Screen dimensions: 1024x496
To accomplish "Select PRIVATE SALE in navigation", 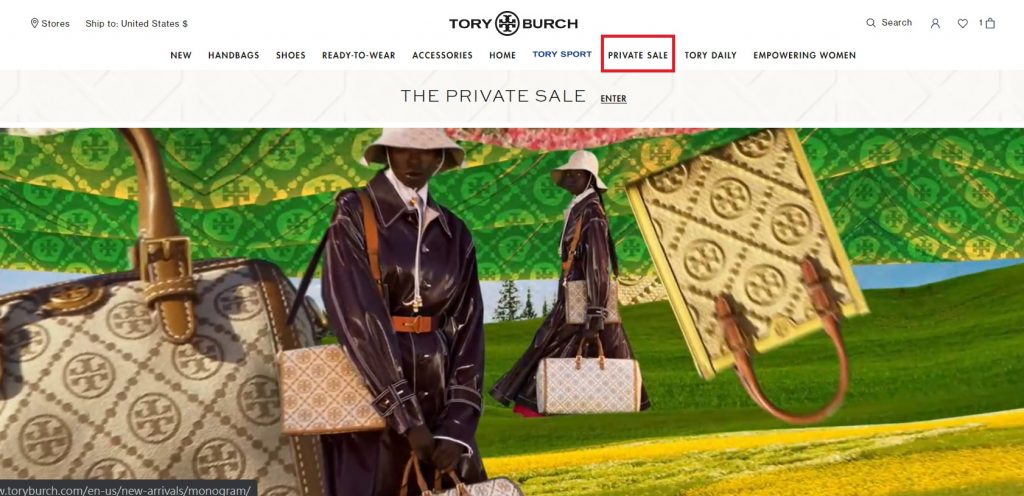I will tap(638, 55).
